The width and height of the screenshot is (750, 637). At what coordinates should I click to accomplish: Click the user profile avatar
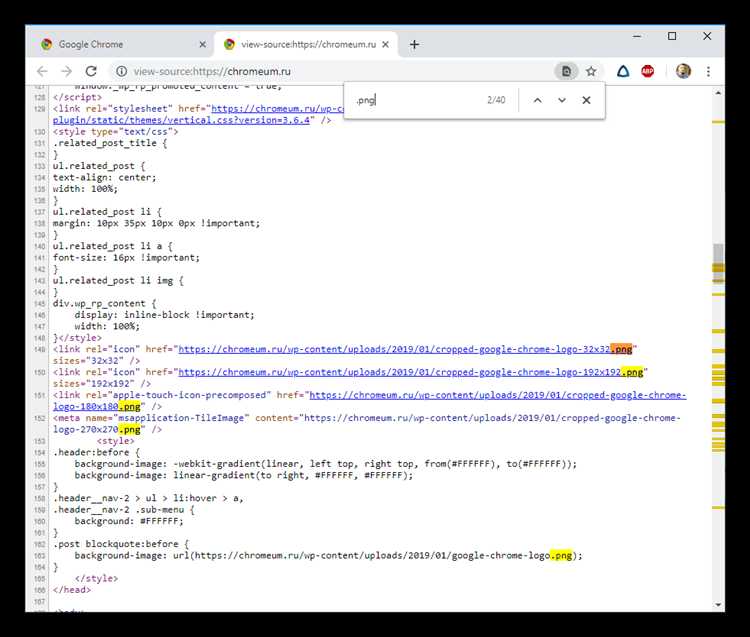(683, 71)
